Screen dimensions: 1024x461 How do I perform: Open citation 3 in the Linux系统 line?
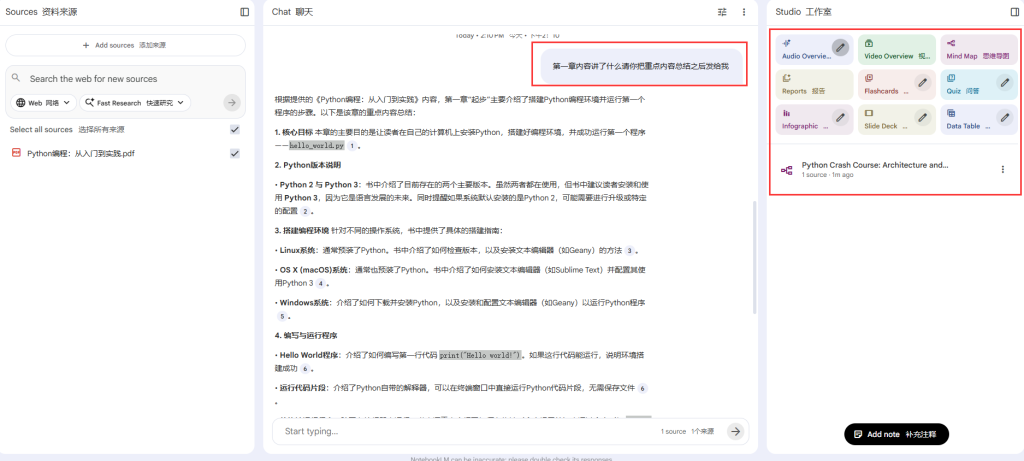click(629, 250)
